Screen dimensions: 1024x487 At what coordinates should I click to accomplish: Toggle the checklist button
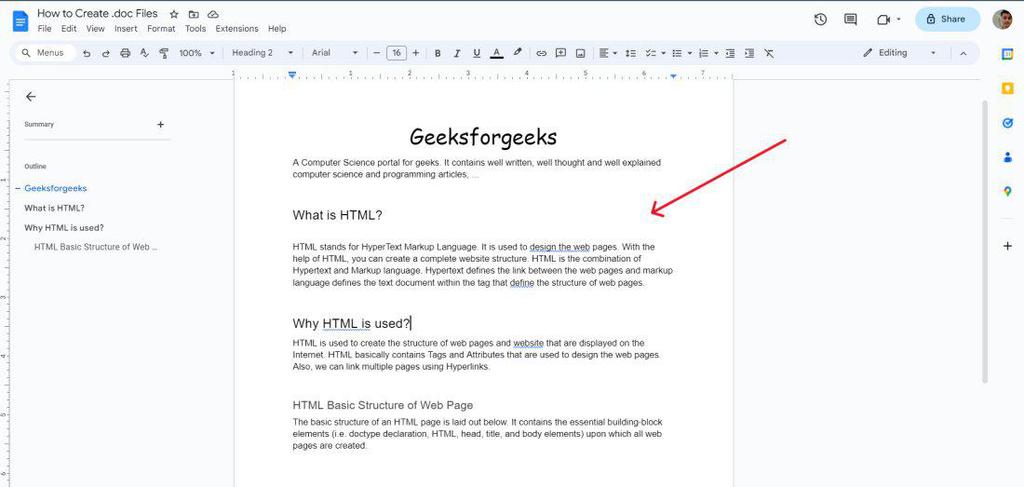(x=650, y=54)
